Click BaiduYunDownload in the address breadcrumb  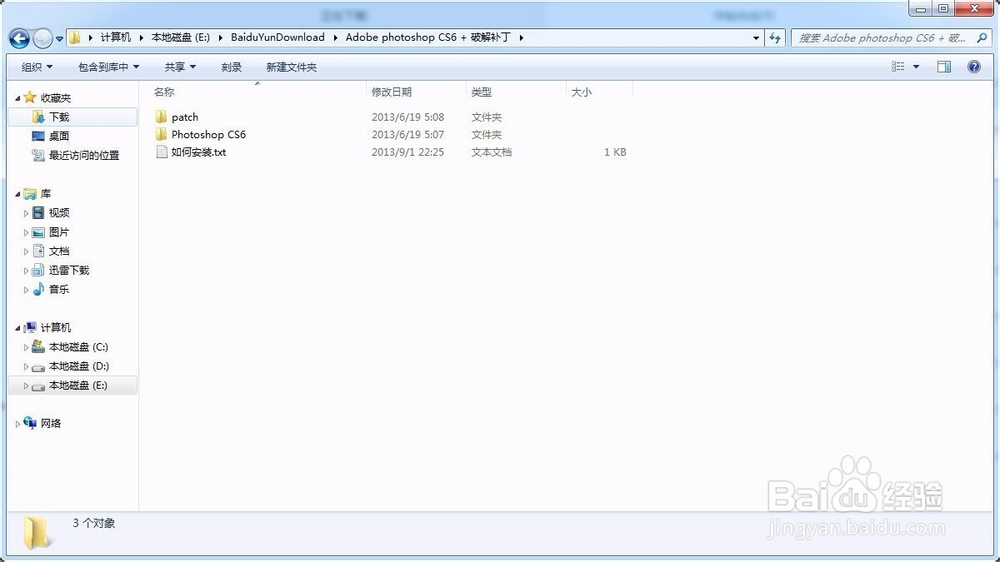[x=277, y=38]
